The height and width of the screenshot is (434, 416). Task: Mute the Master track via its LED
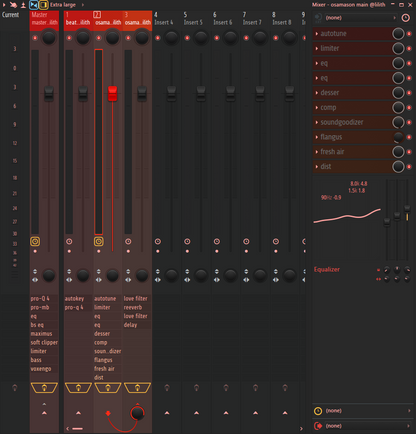pos(35,38)
